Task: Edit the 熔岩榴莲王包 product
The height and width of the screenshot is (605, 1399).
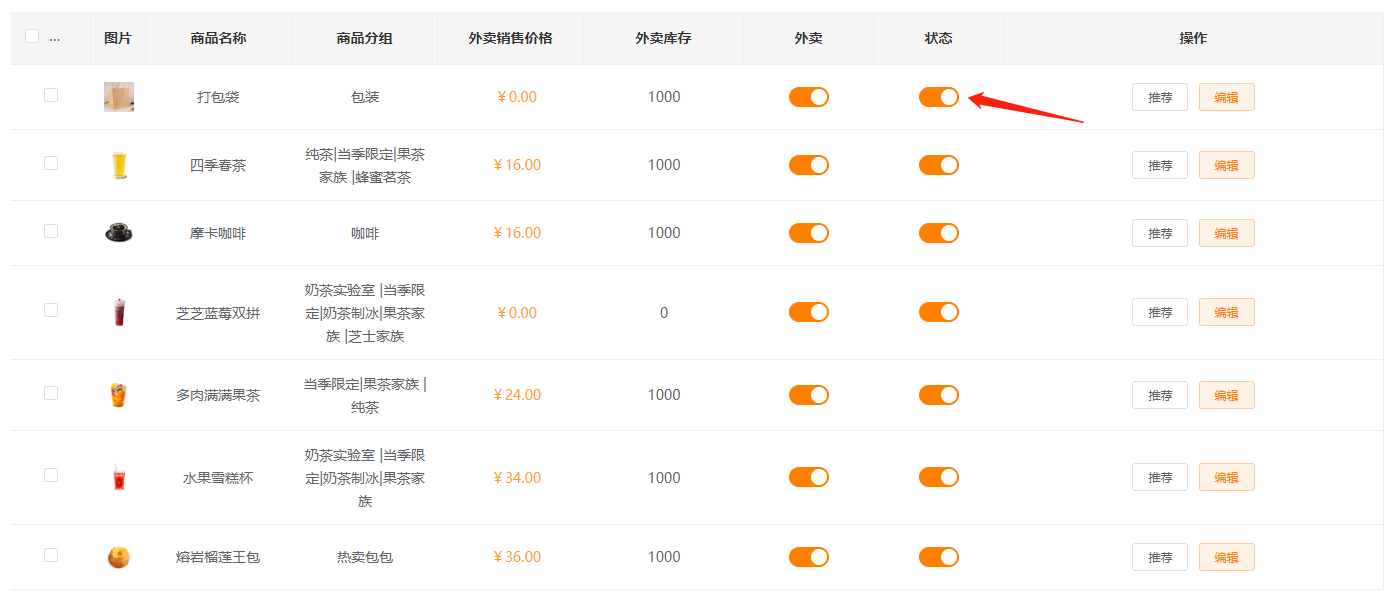Action: coord(1226,557)
